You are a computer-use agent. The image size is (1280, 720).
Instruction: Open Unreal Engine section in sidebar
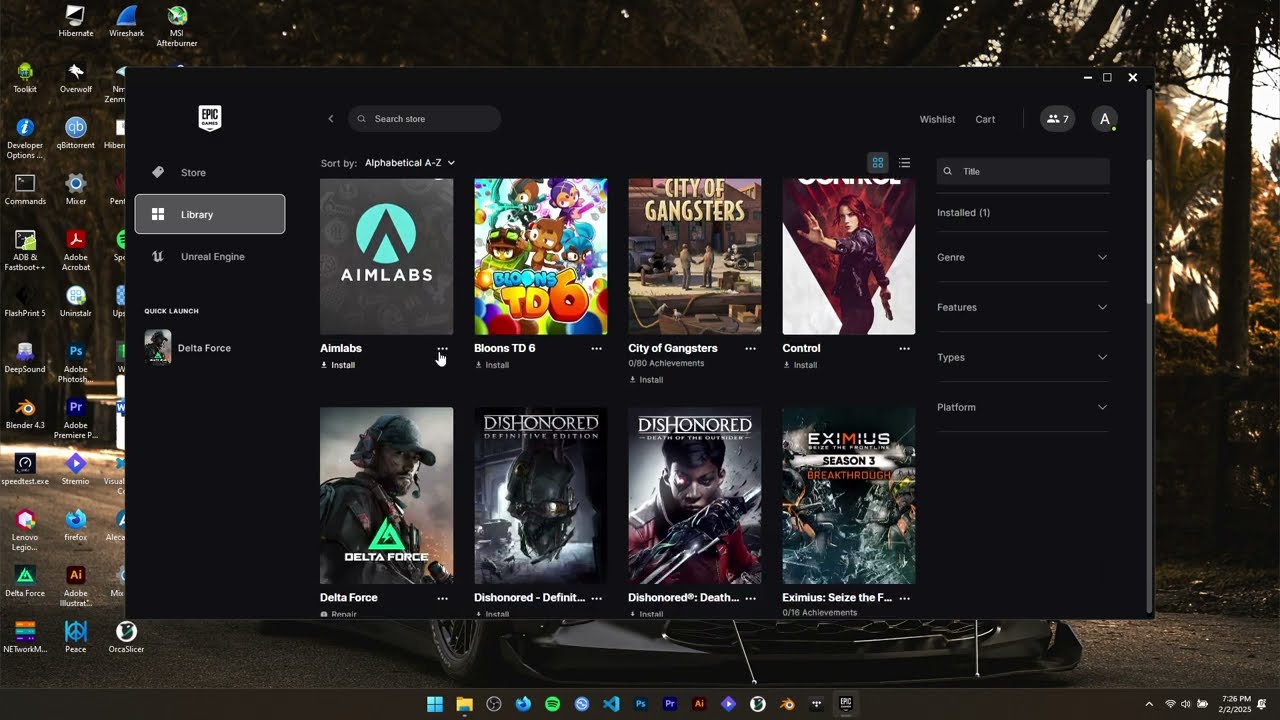pos(210,256)
